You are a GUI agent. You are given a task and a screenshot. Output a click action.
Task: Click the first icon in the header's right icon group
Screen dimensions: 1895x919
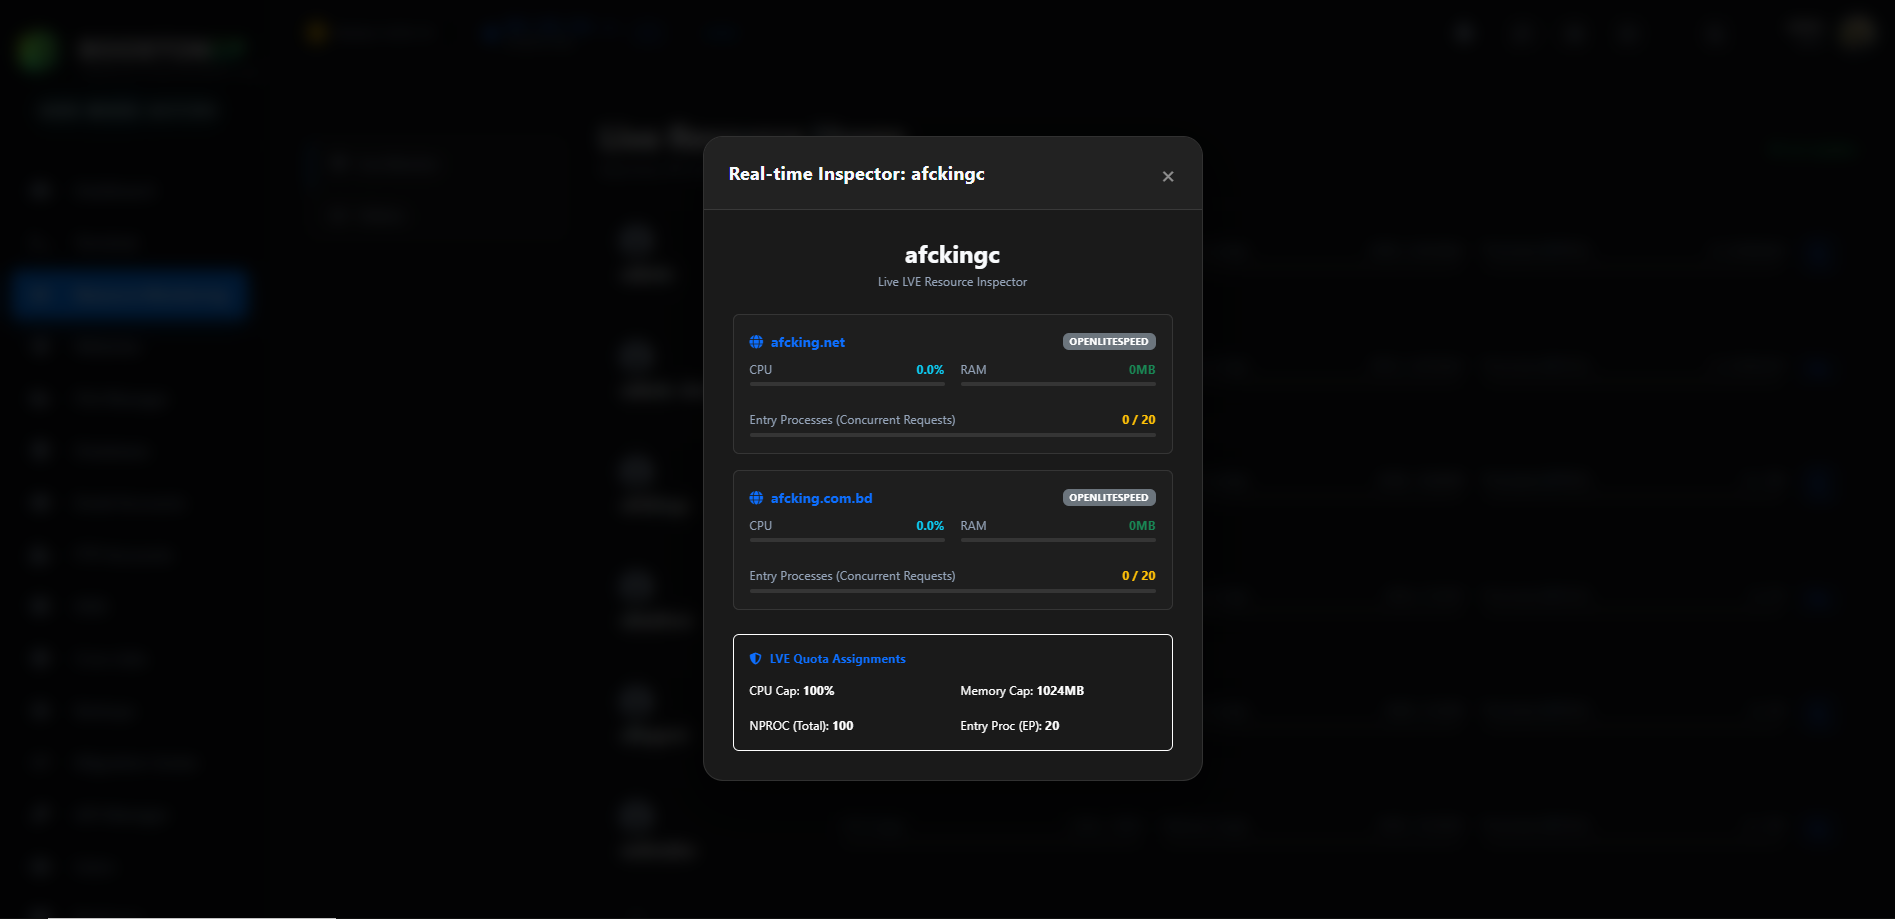[1463, 32]
